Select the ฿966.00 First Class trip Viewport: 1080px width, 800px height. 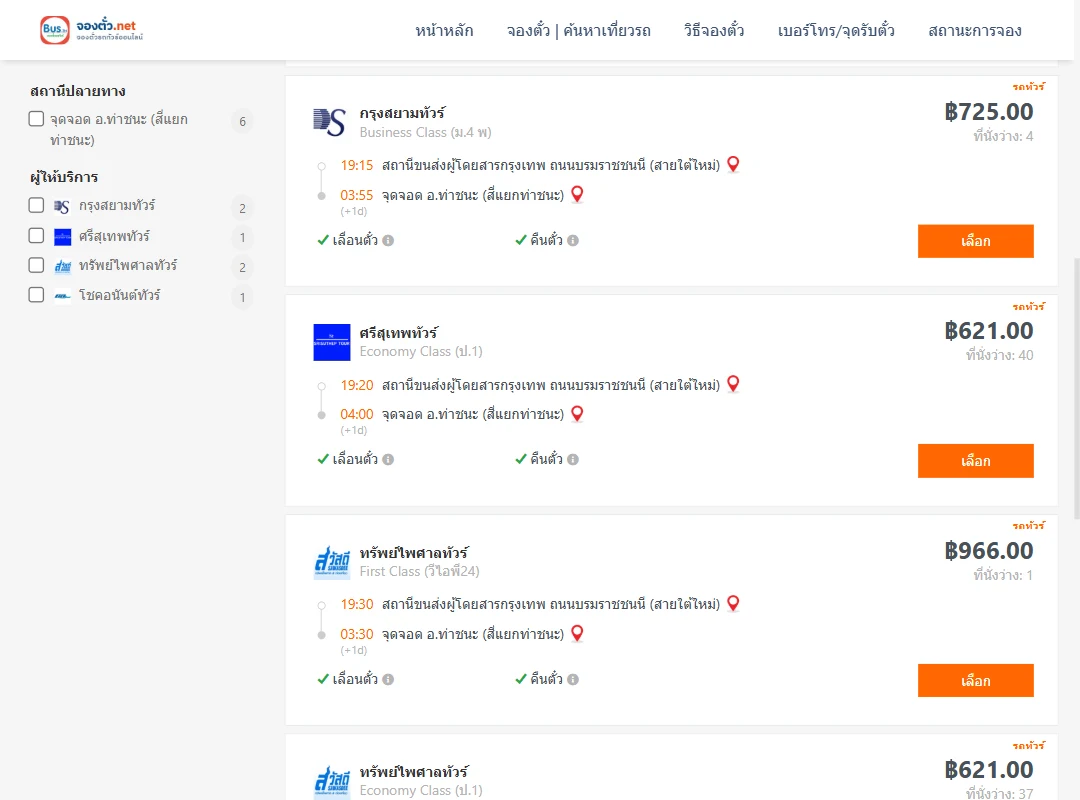(975, 681)
